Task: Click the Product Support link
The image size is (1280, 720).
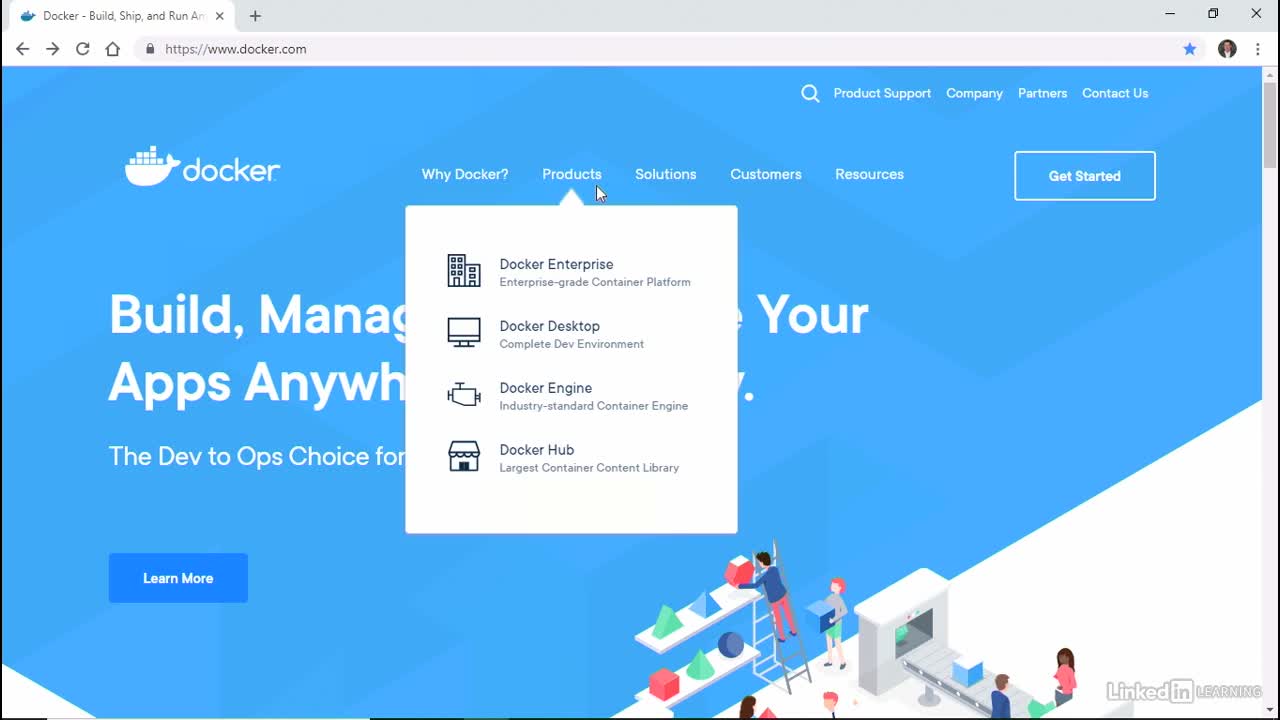Action: click(x=882, y=93)
